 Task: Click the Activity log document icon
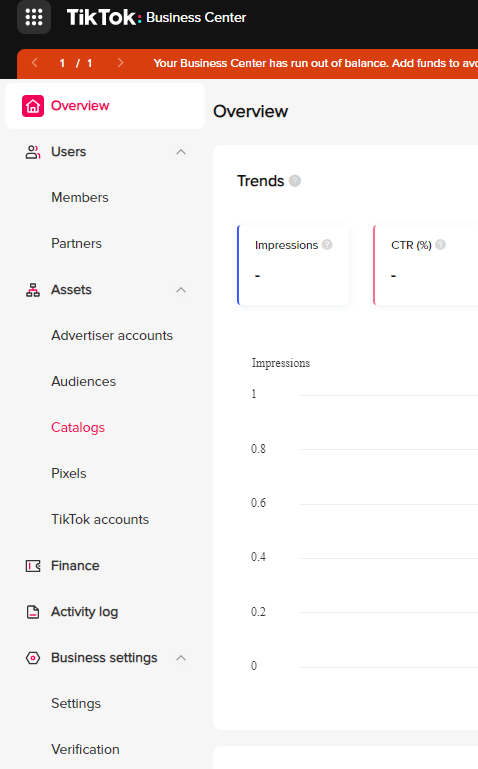click(x=33, y=612)
